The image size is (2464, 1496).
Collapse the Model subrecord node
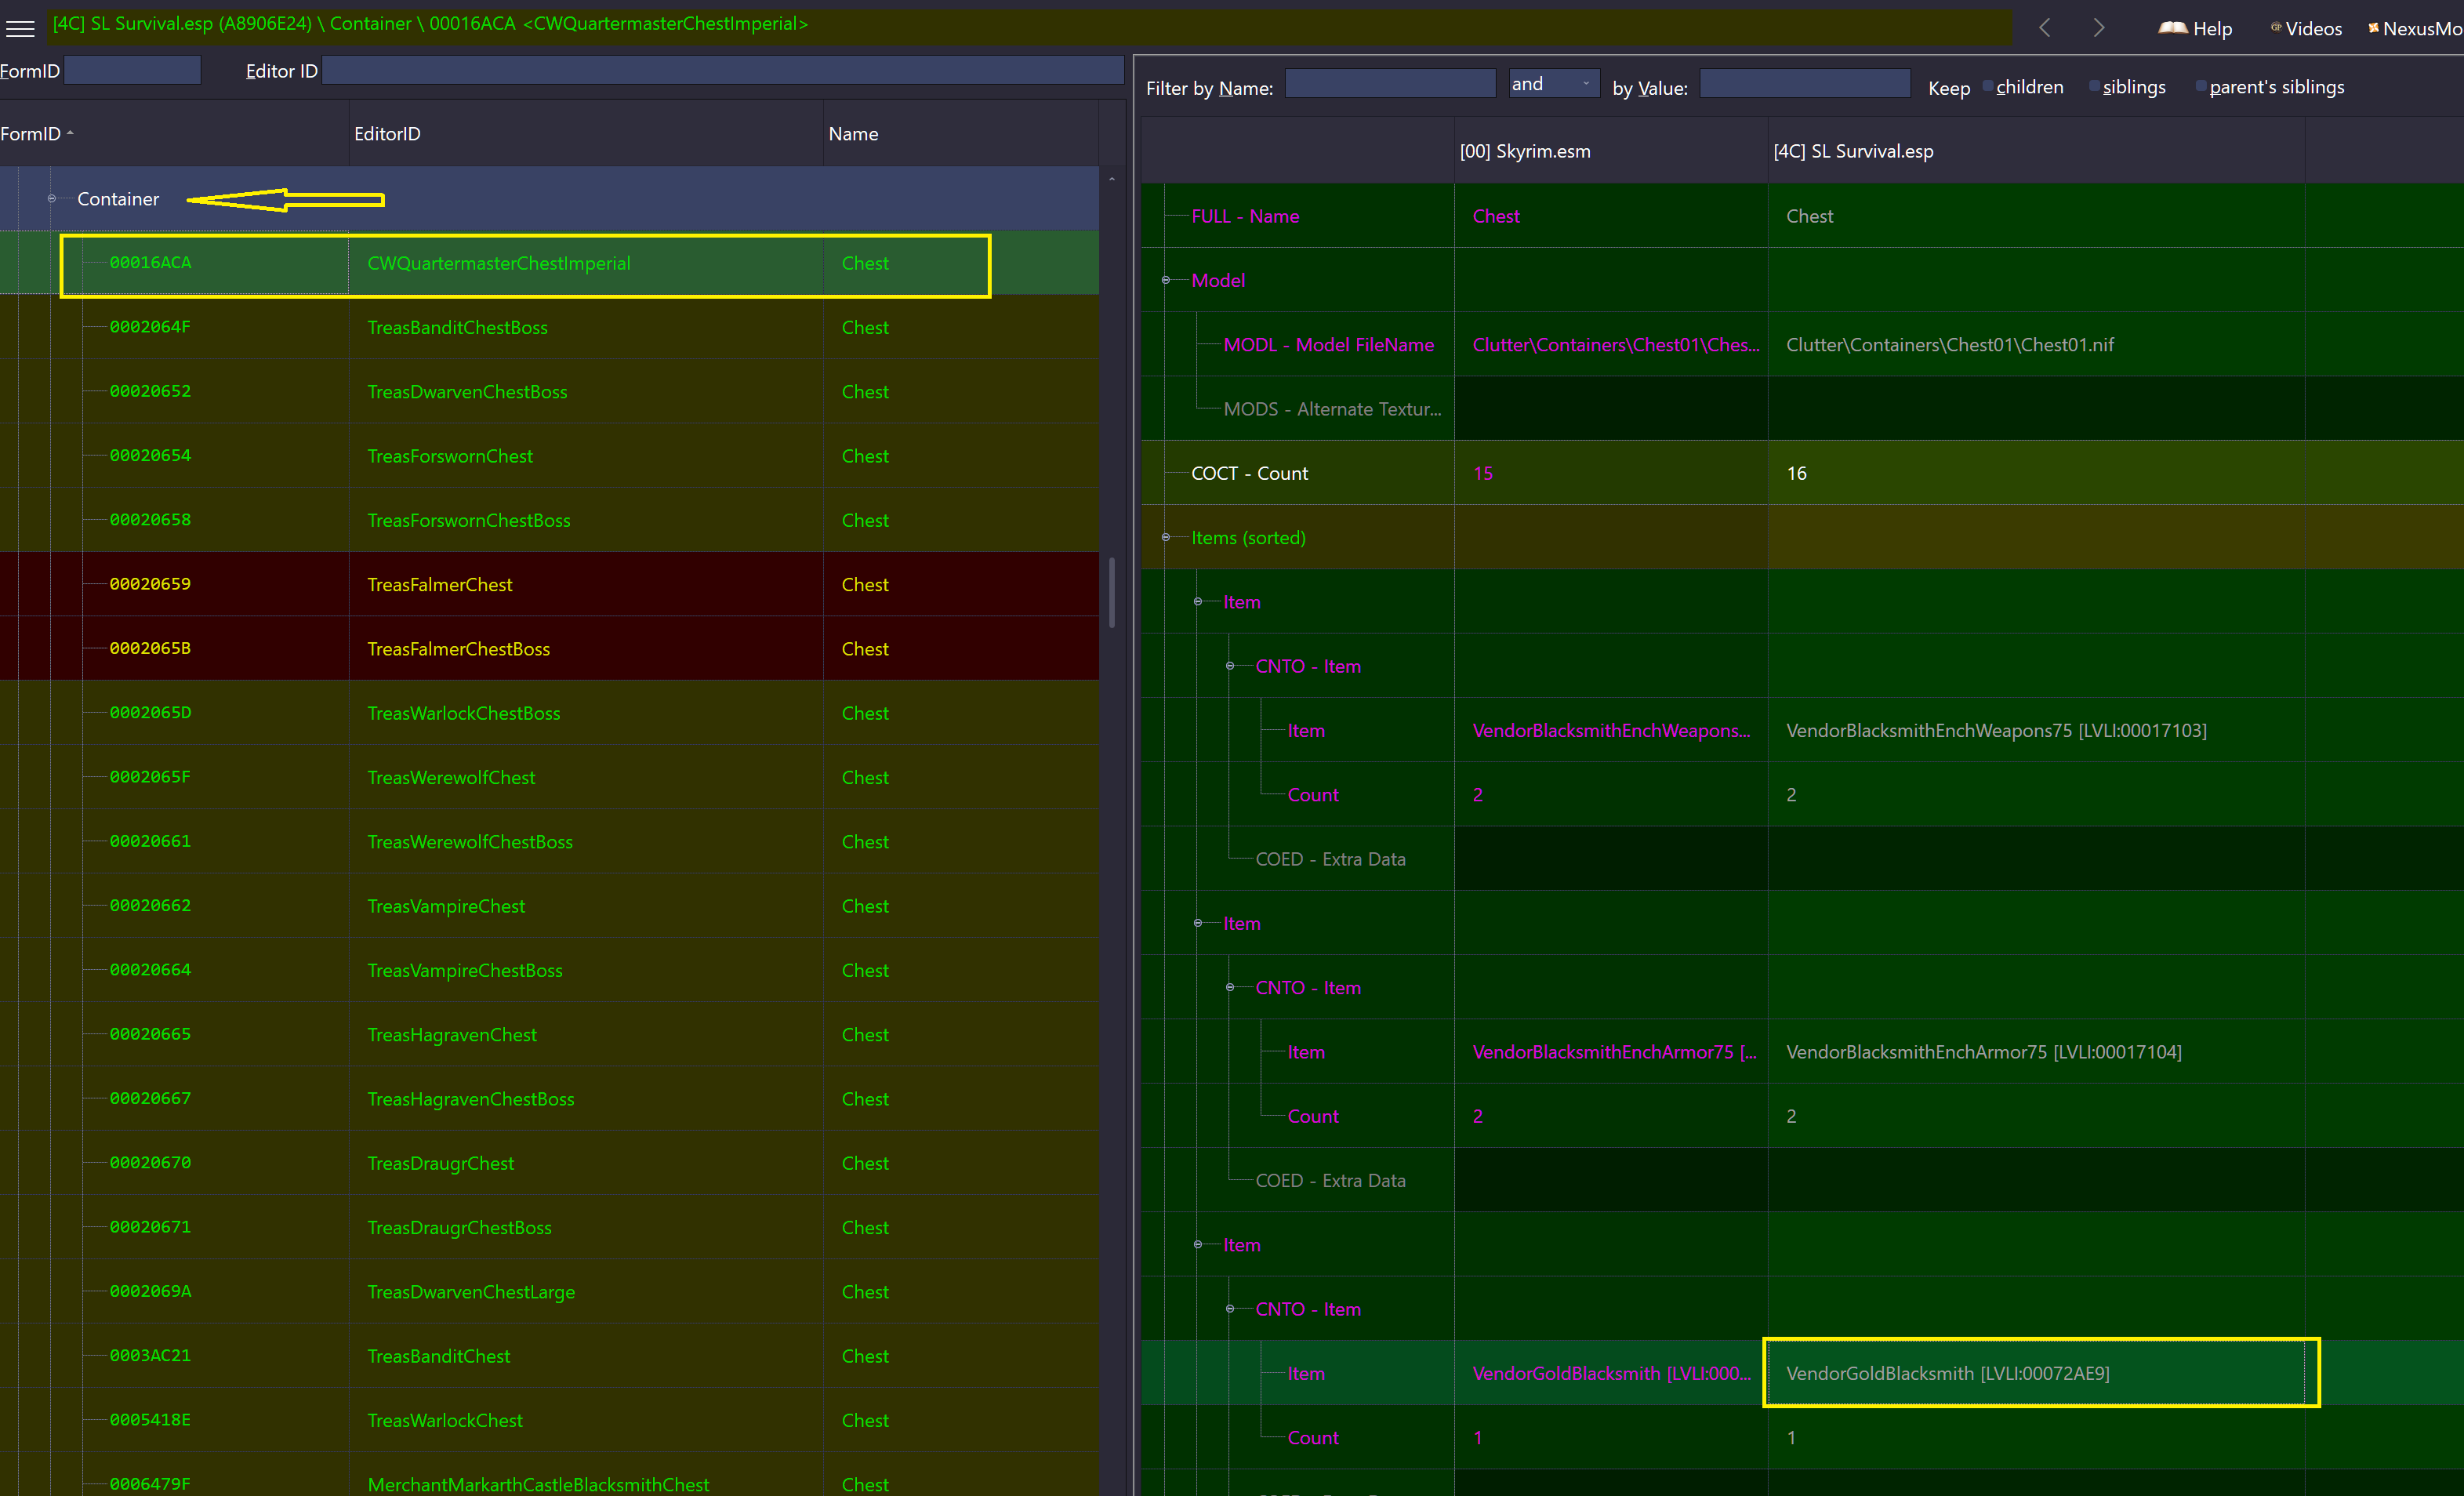tap(1165, 280)
